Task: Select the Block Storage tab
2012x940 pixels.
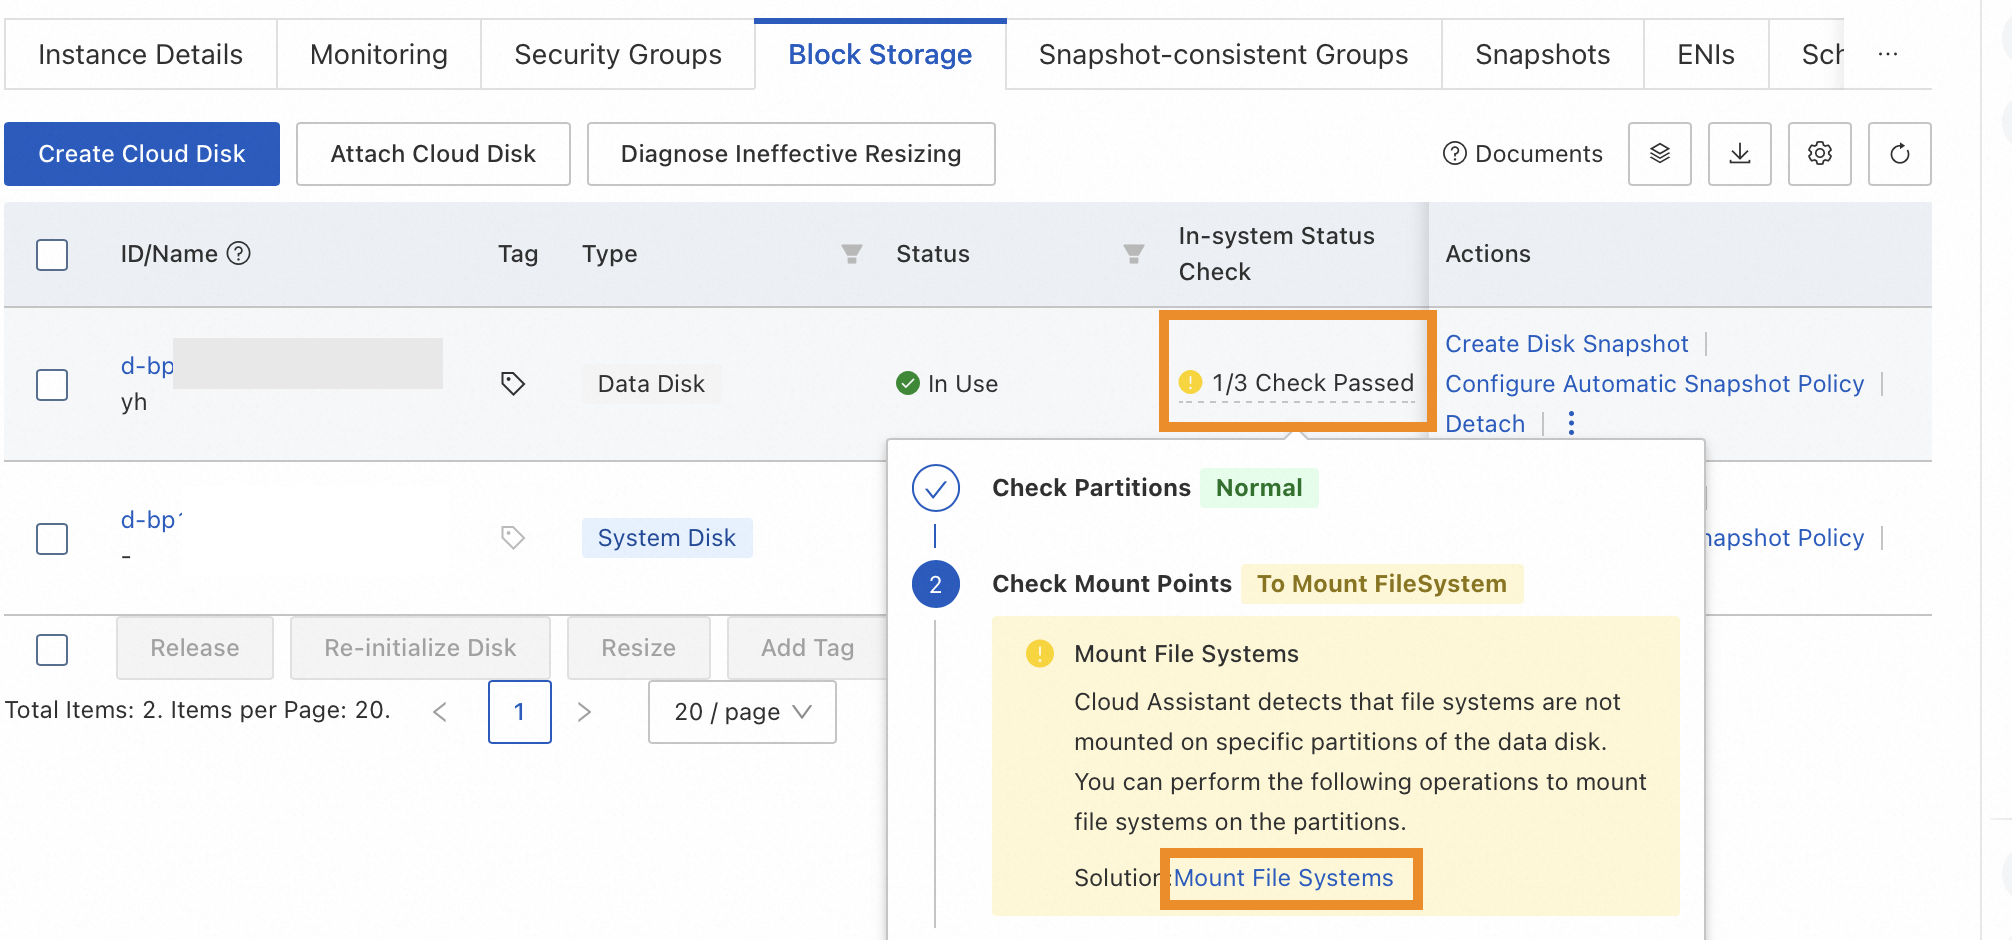Action: (880, 54)
